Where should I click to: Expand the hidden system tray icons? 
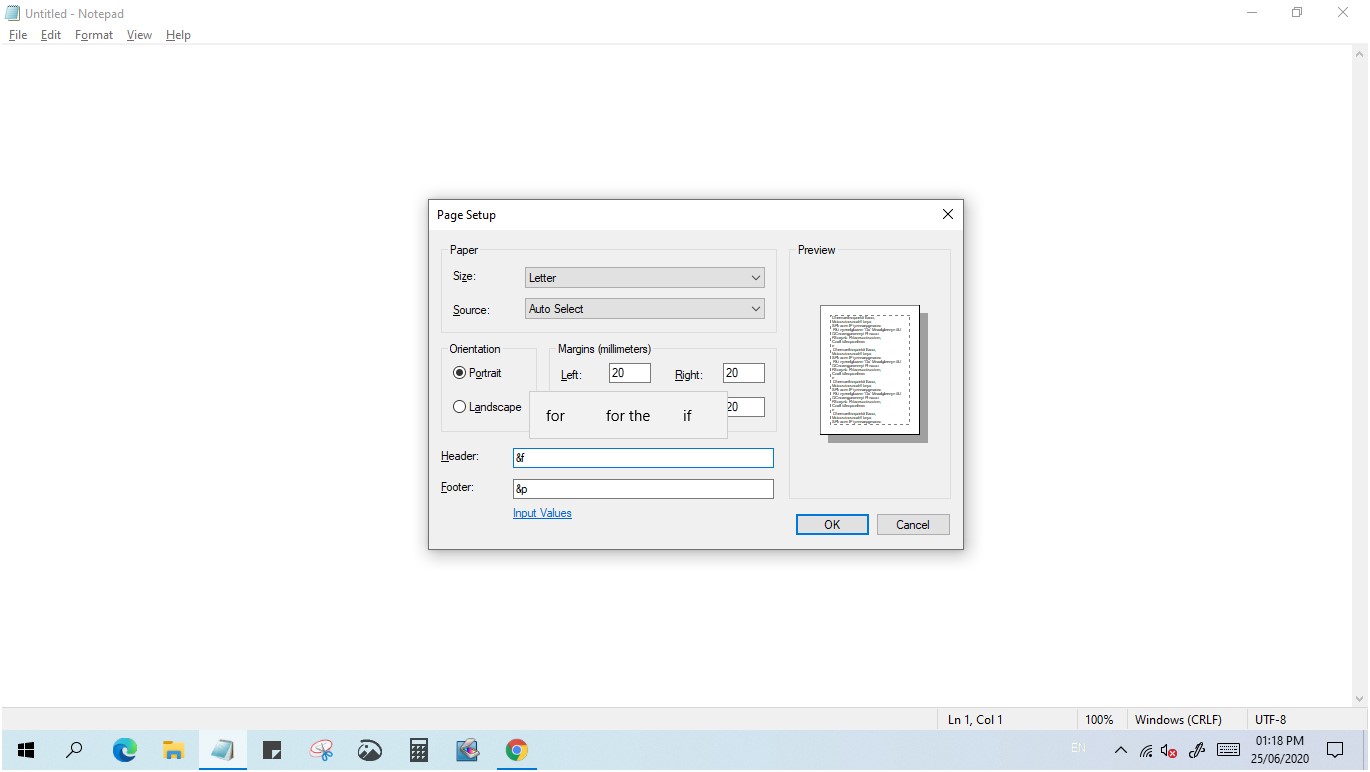1120,749
